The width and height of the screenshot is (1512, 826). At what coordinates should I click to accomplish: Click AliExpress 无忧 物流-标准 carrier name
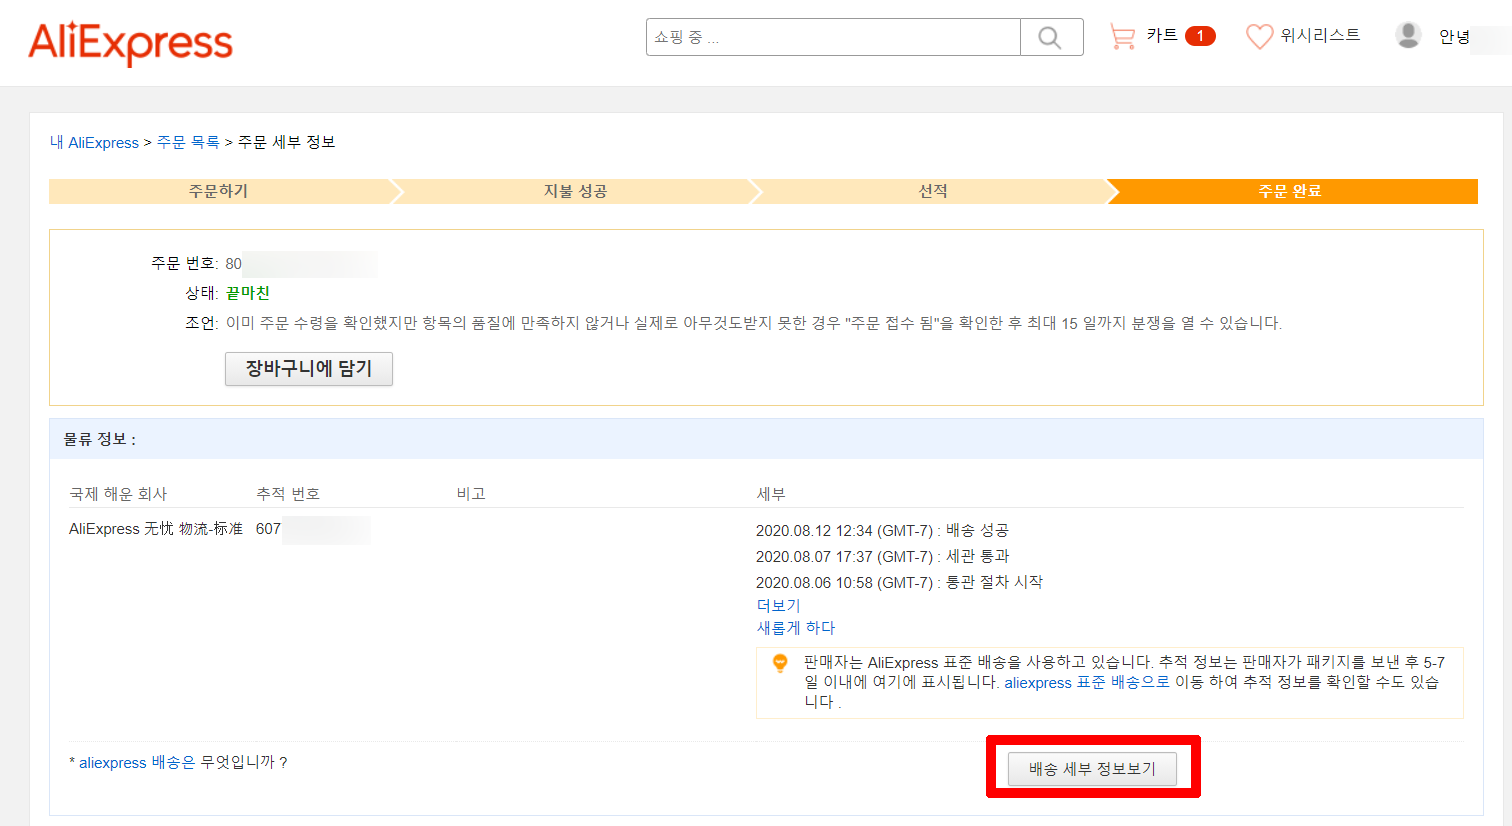pyautogui.click(x=156, y=529)
